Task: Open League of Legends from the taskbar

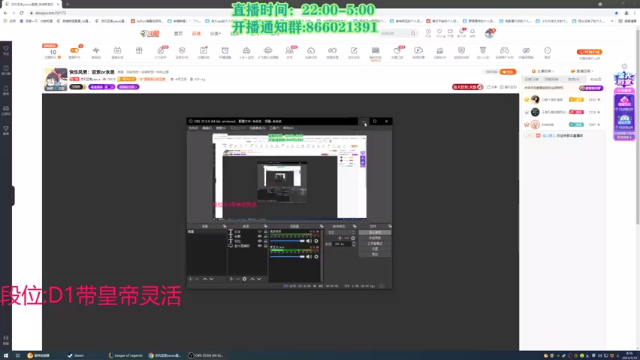Action: [126, 356]
